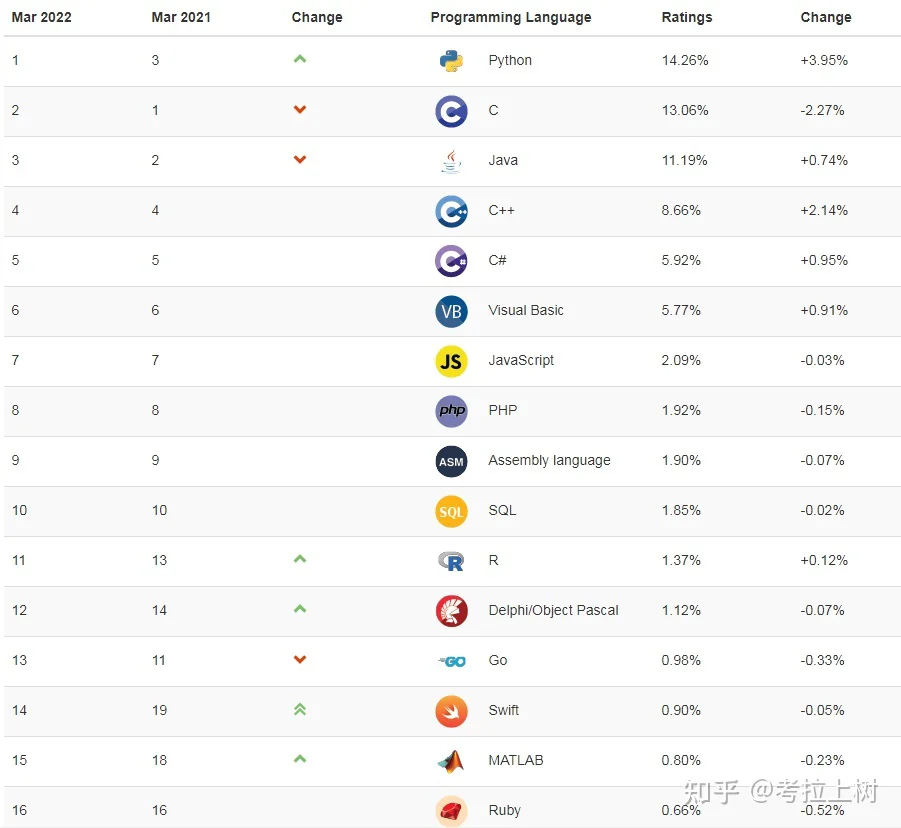The image size is (901, 828).
Task: Click the Mar 2022 column header
Action: pyautogui.click(x=41, y=17)
